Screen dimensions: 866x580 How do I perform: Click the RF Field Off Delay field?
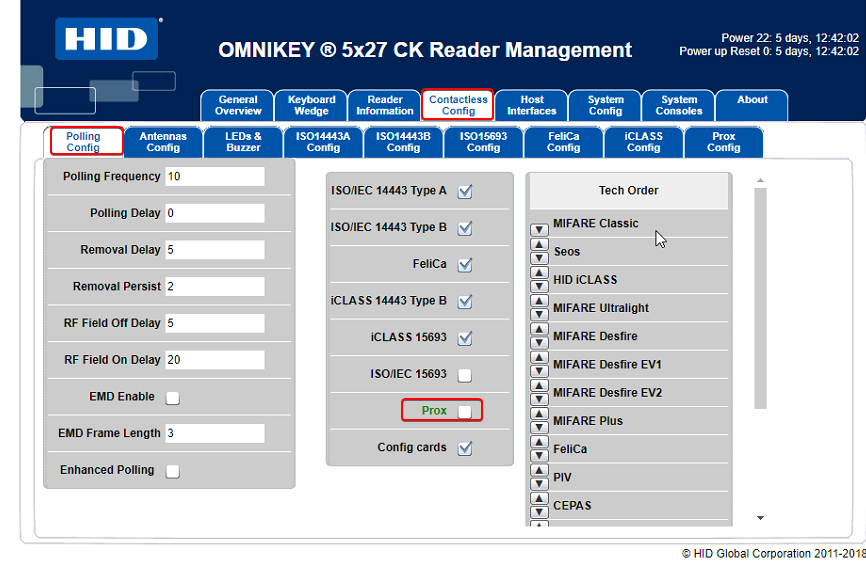coord(215,323)
